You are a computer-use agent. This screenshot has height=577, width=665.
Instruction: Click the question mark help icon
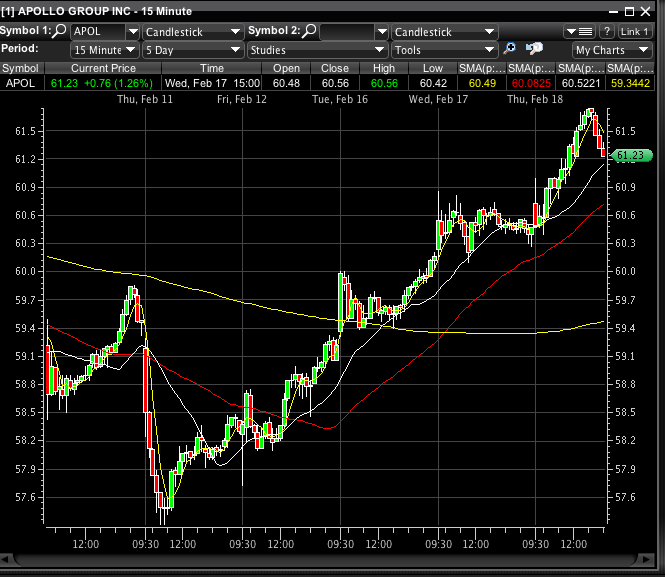[606, 32]
